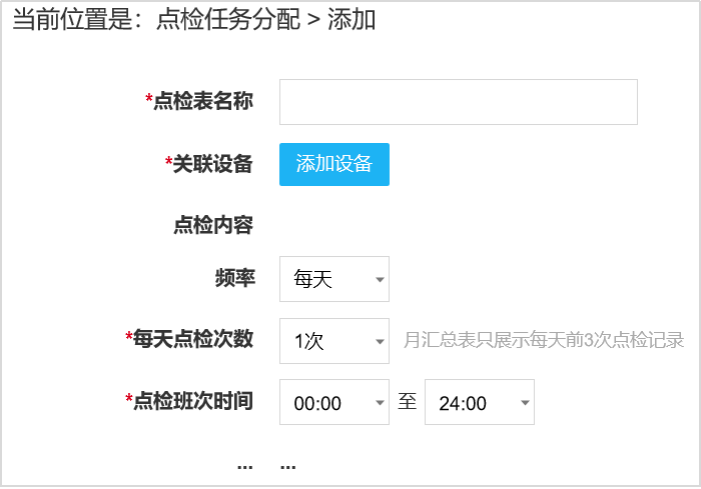
Task: Select the 点检内容 label
Action: coord(213,225)
